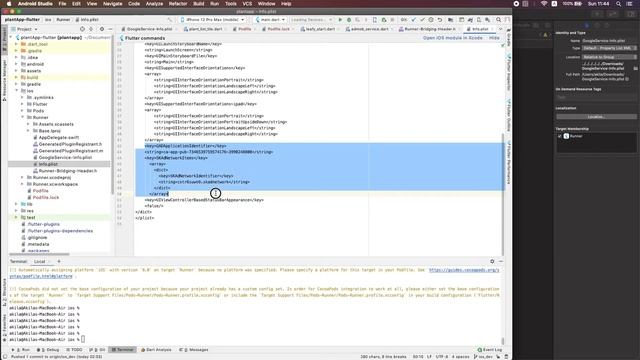This screenshot has width=640, height=360.
Task: Open the Xcode Location dropdown Relative to Group
Action: [609, 57]
